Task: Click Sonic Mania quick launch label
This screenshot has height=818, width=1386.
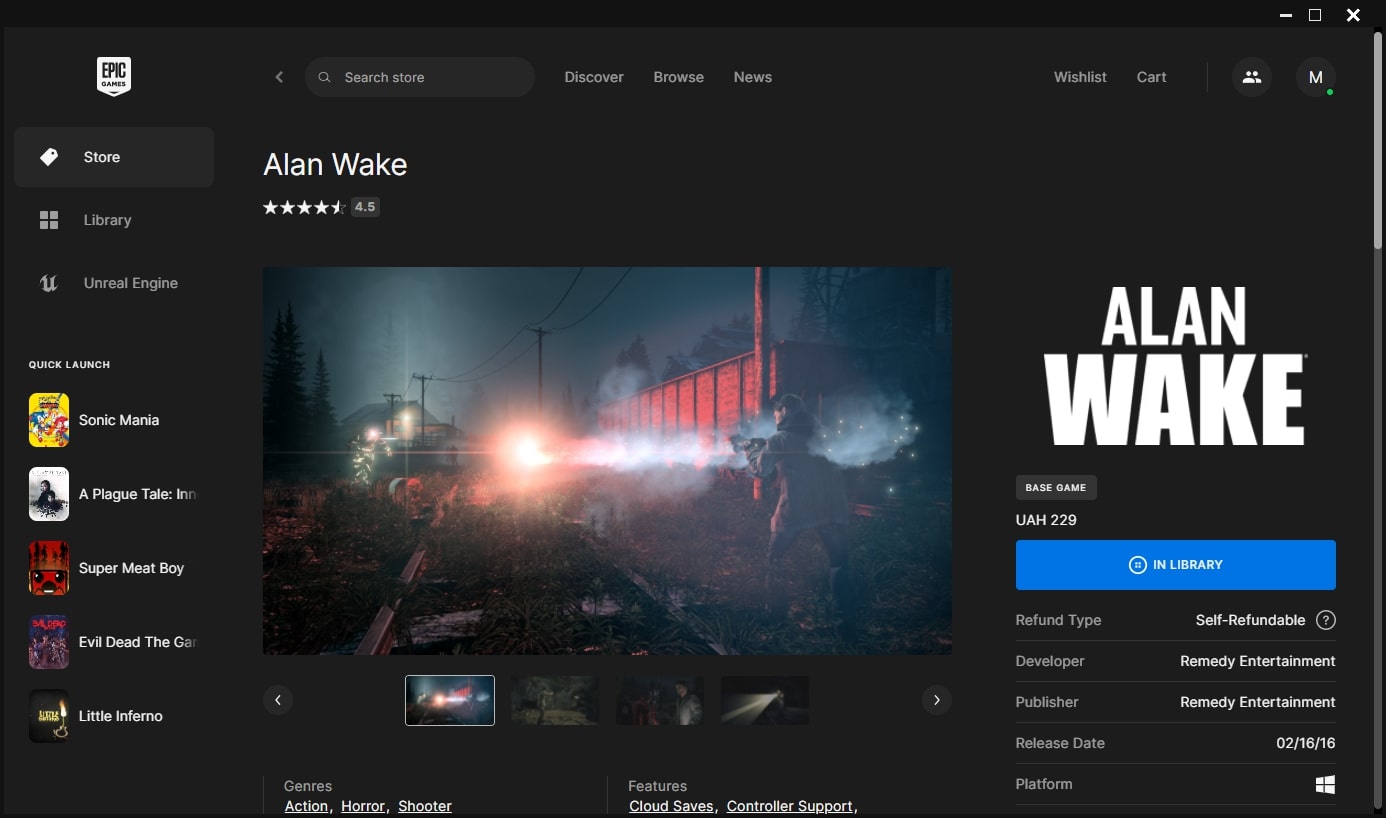Action: [x=119, y=420]
